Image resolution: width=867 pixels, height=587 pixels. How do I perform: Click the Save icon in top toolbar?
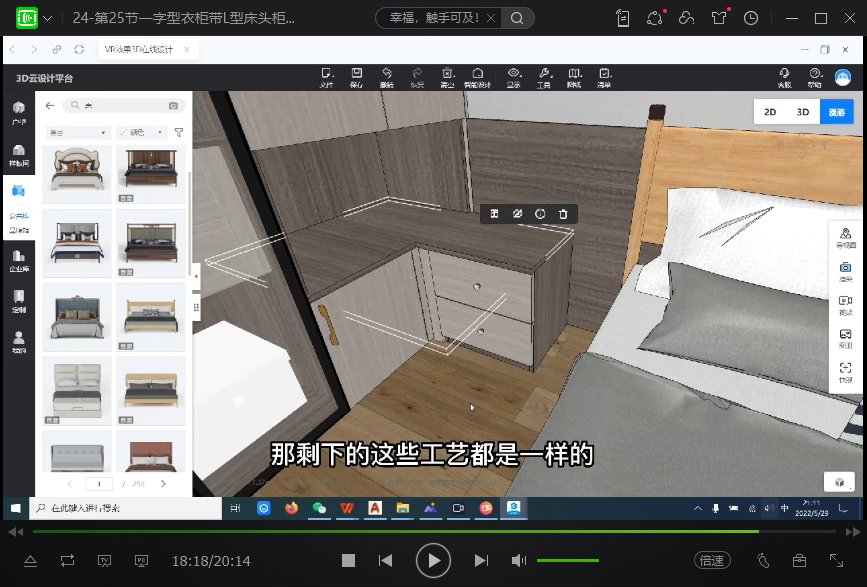pyautogui.click(x=356, y=76)
